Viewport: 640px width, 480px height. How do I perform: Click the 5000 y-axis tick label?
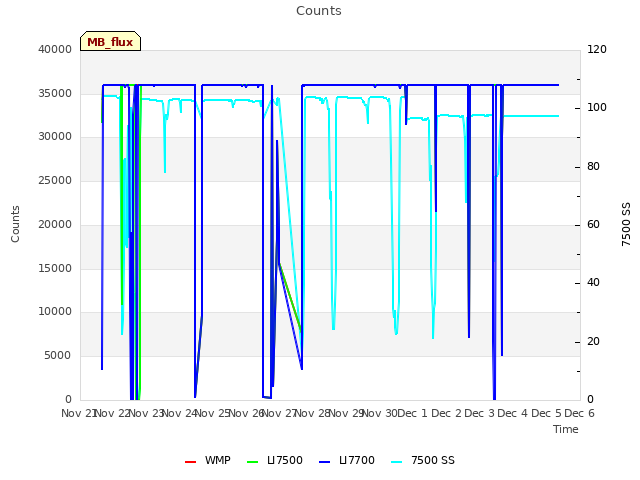(x=58, y=356)
